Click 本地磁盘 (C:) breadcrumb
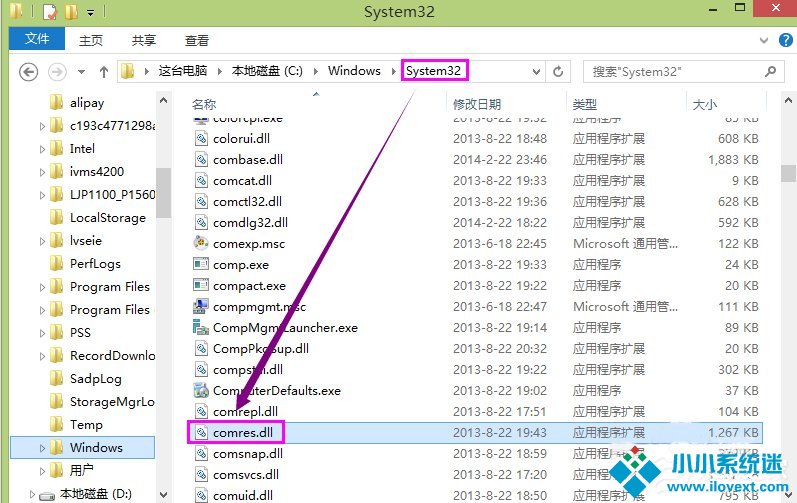797x503 pixels. [x=267, y=71]
